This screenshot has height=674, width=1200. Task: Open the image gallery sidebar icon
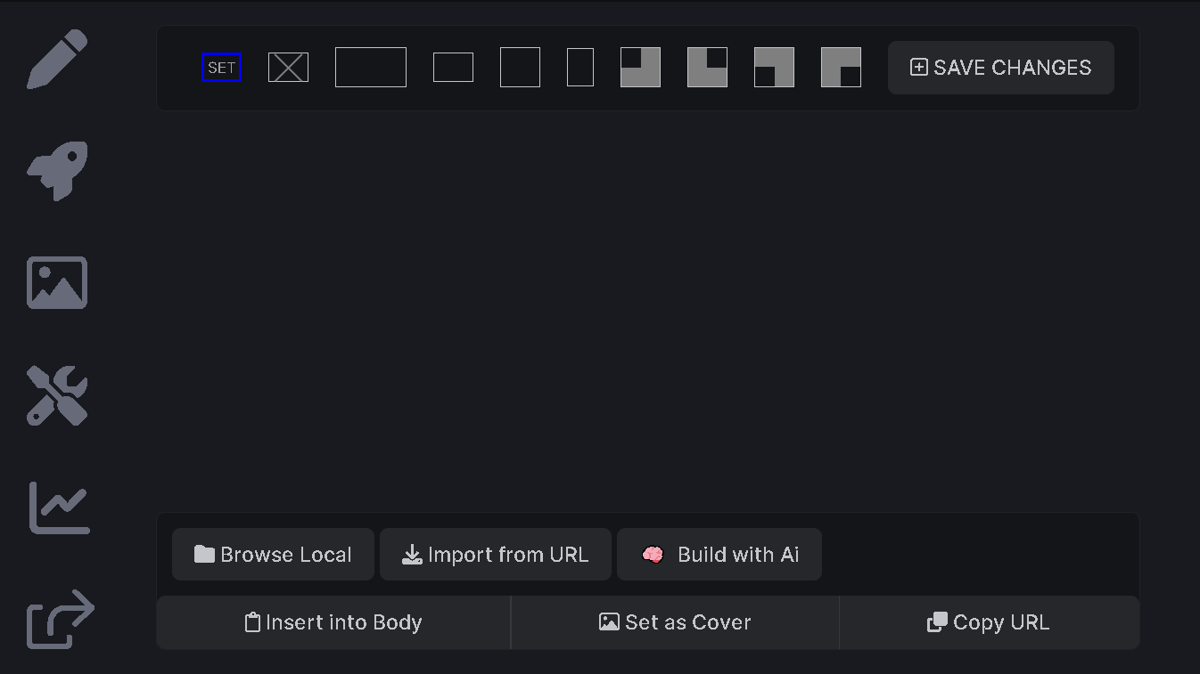point(57,283)
